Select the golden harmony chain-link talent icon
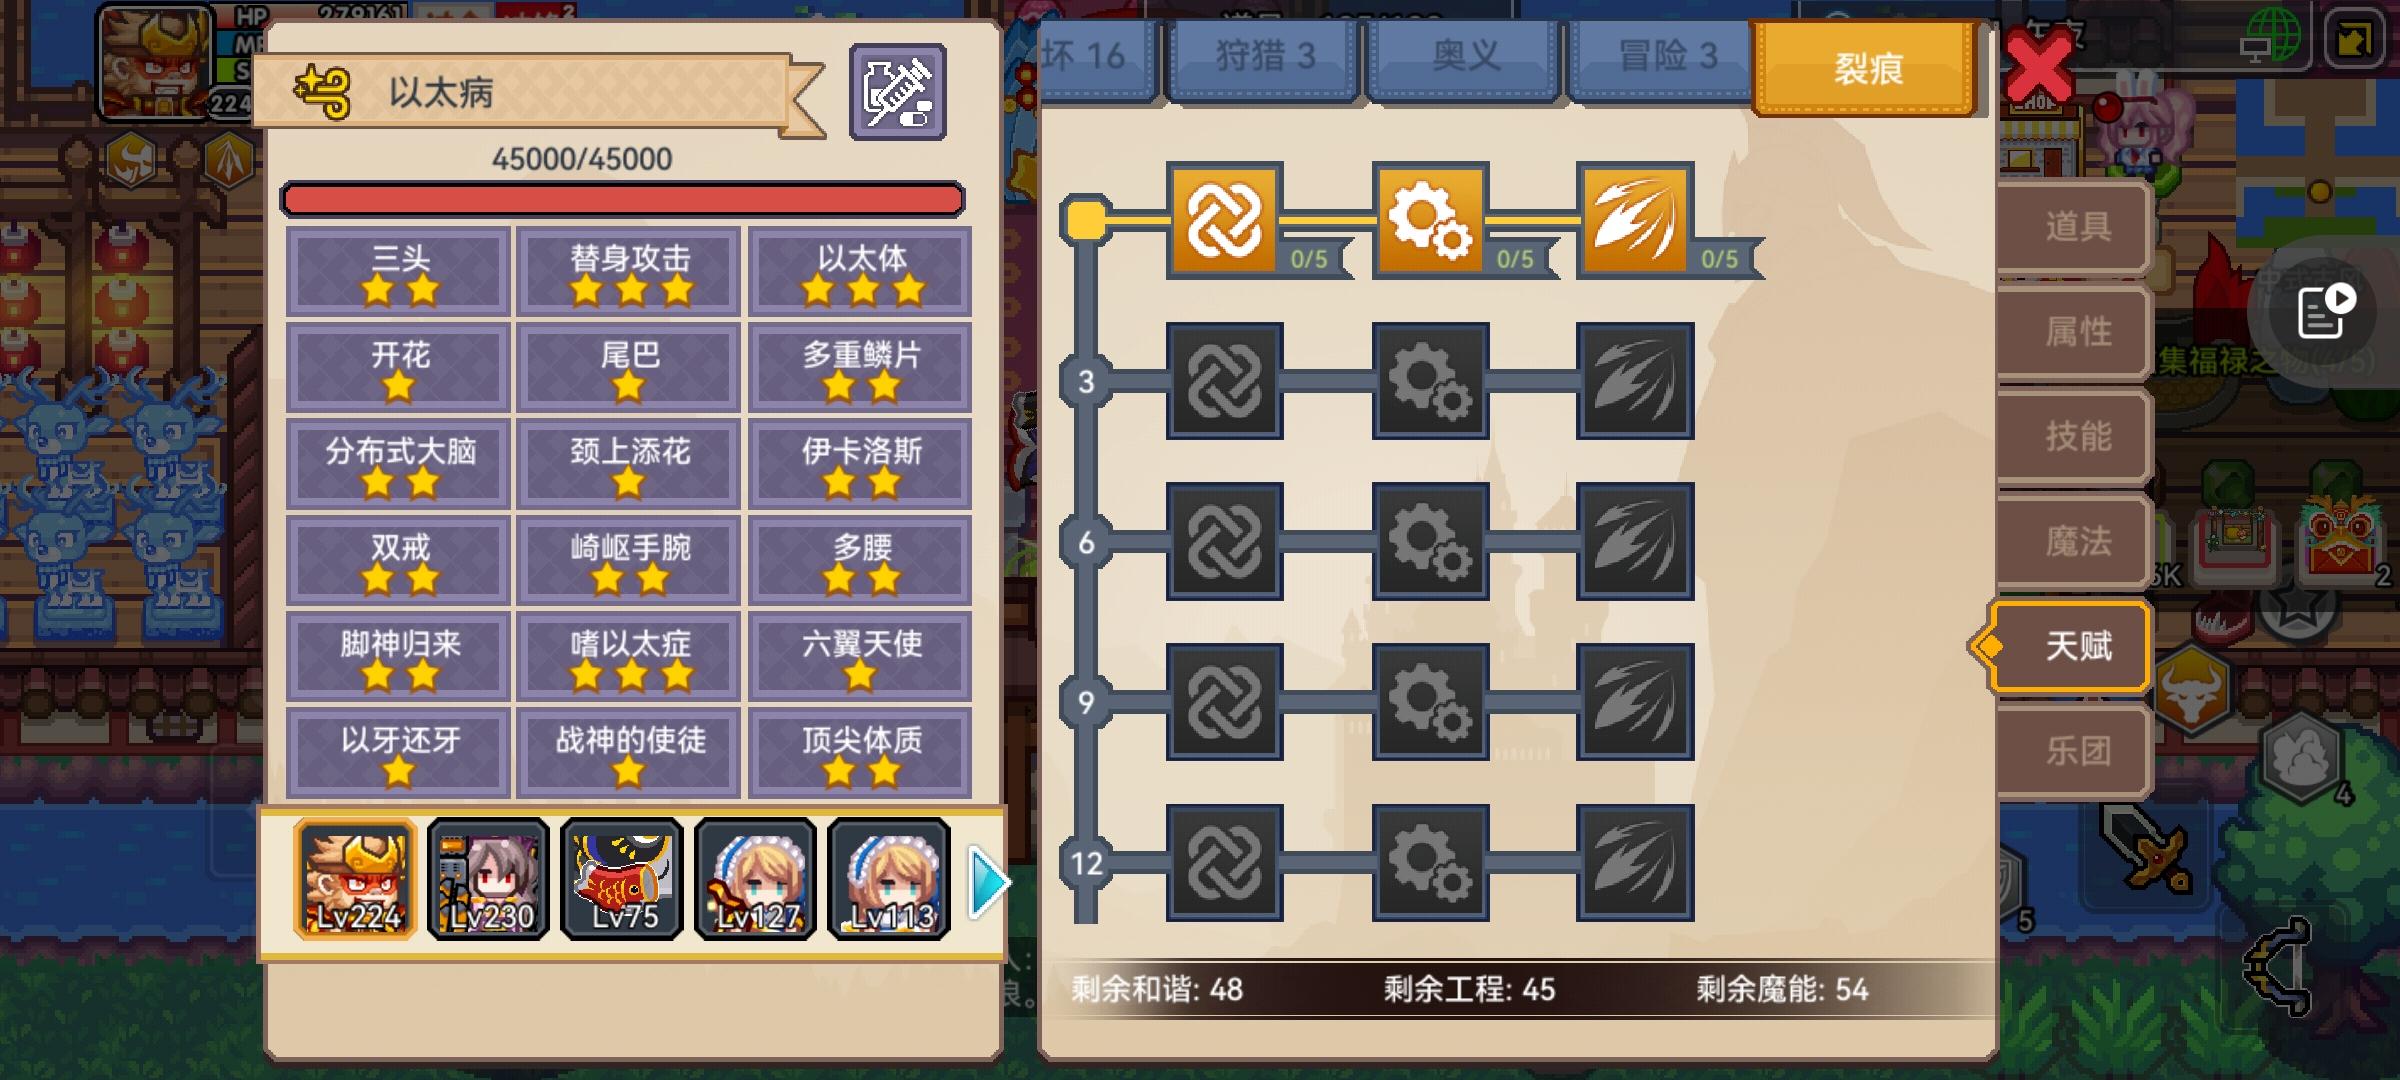This screenshot has height=1080, width=2400. 1225,219
